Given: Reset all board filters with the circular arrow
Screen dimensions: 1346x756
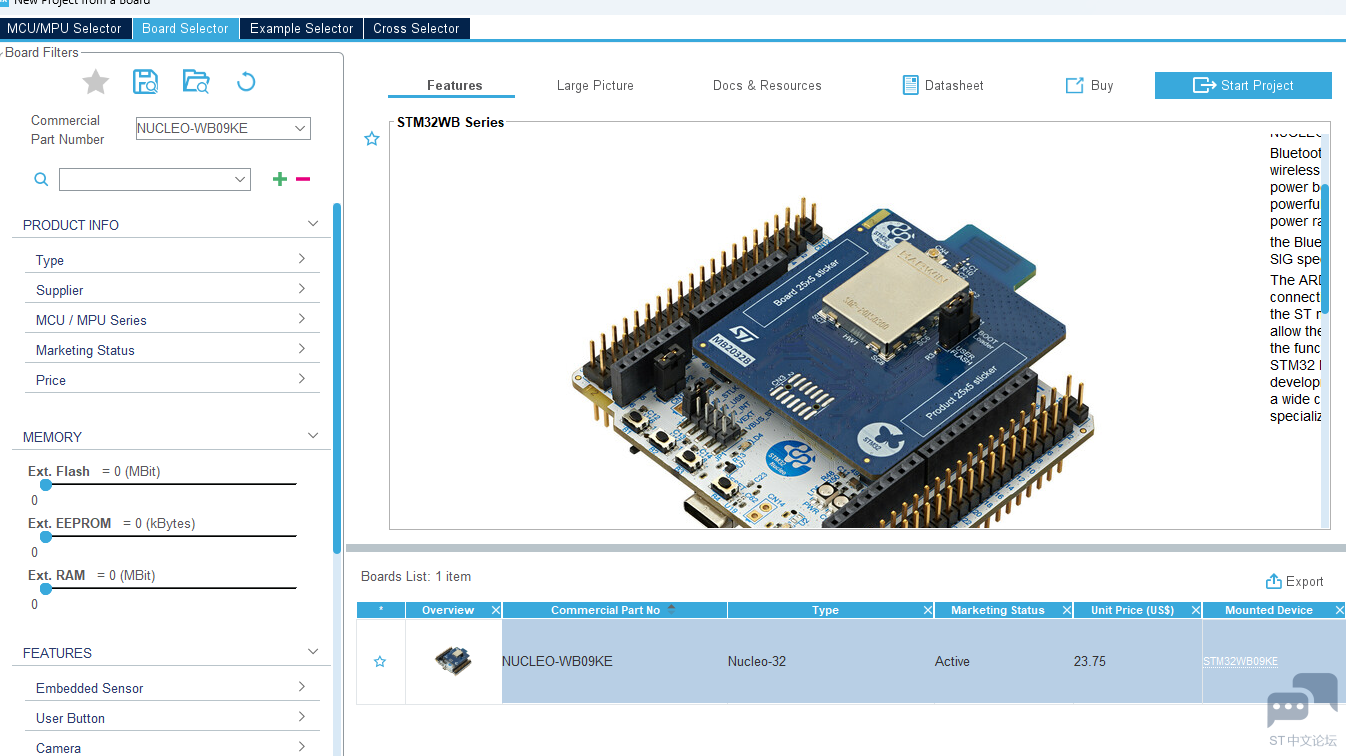Looking at the screenshot, I should point(246,82).
